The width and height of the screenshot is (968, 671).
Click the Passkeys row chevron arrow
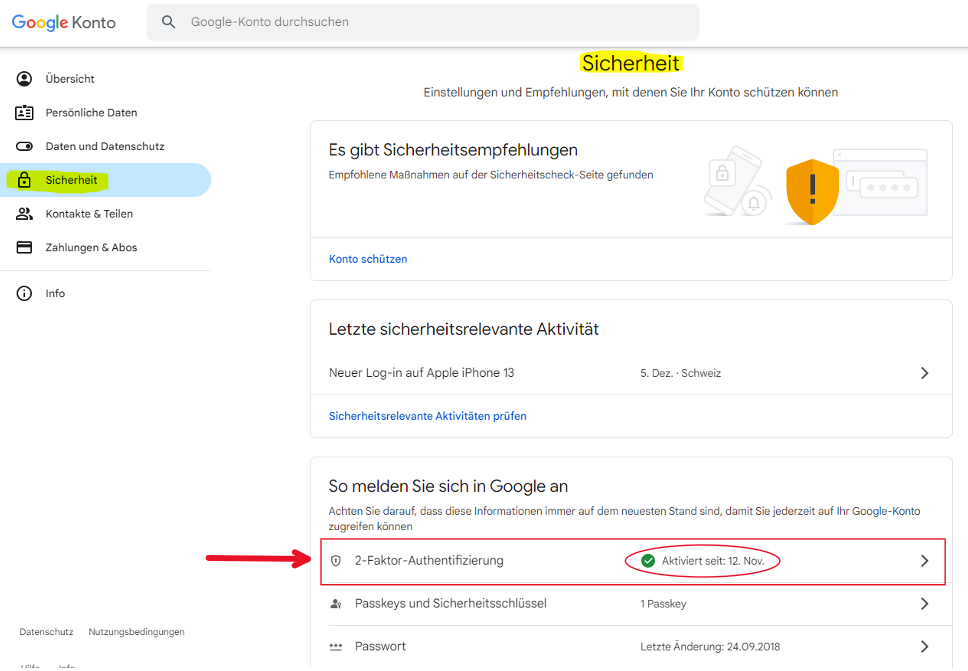924,604
